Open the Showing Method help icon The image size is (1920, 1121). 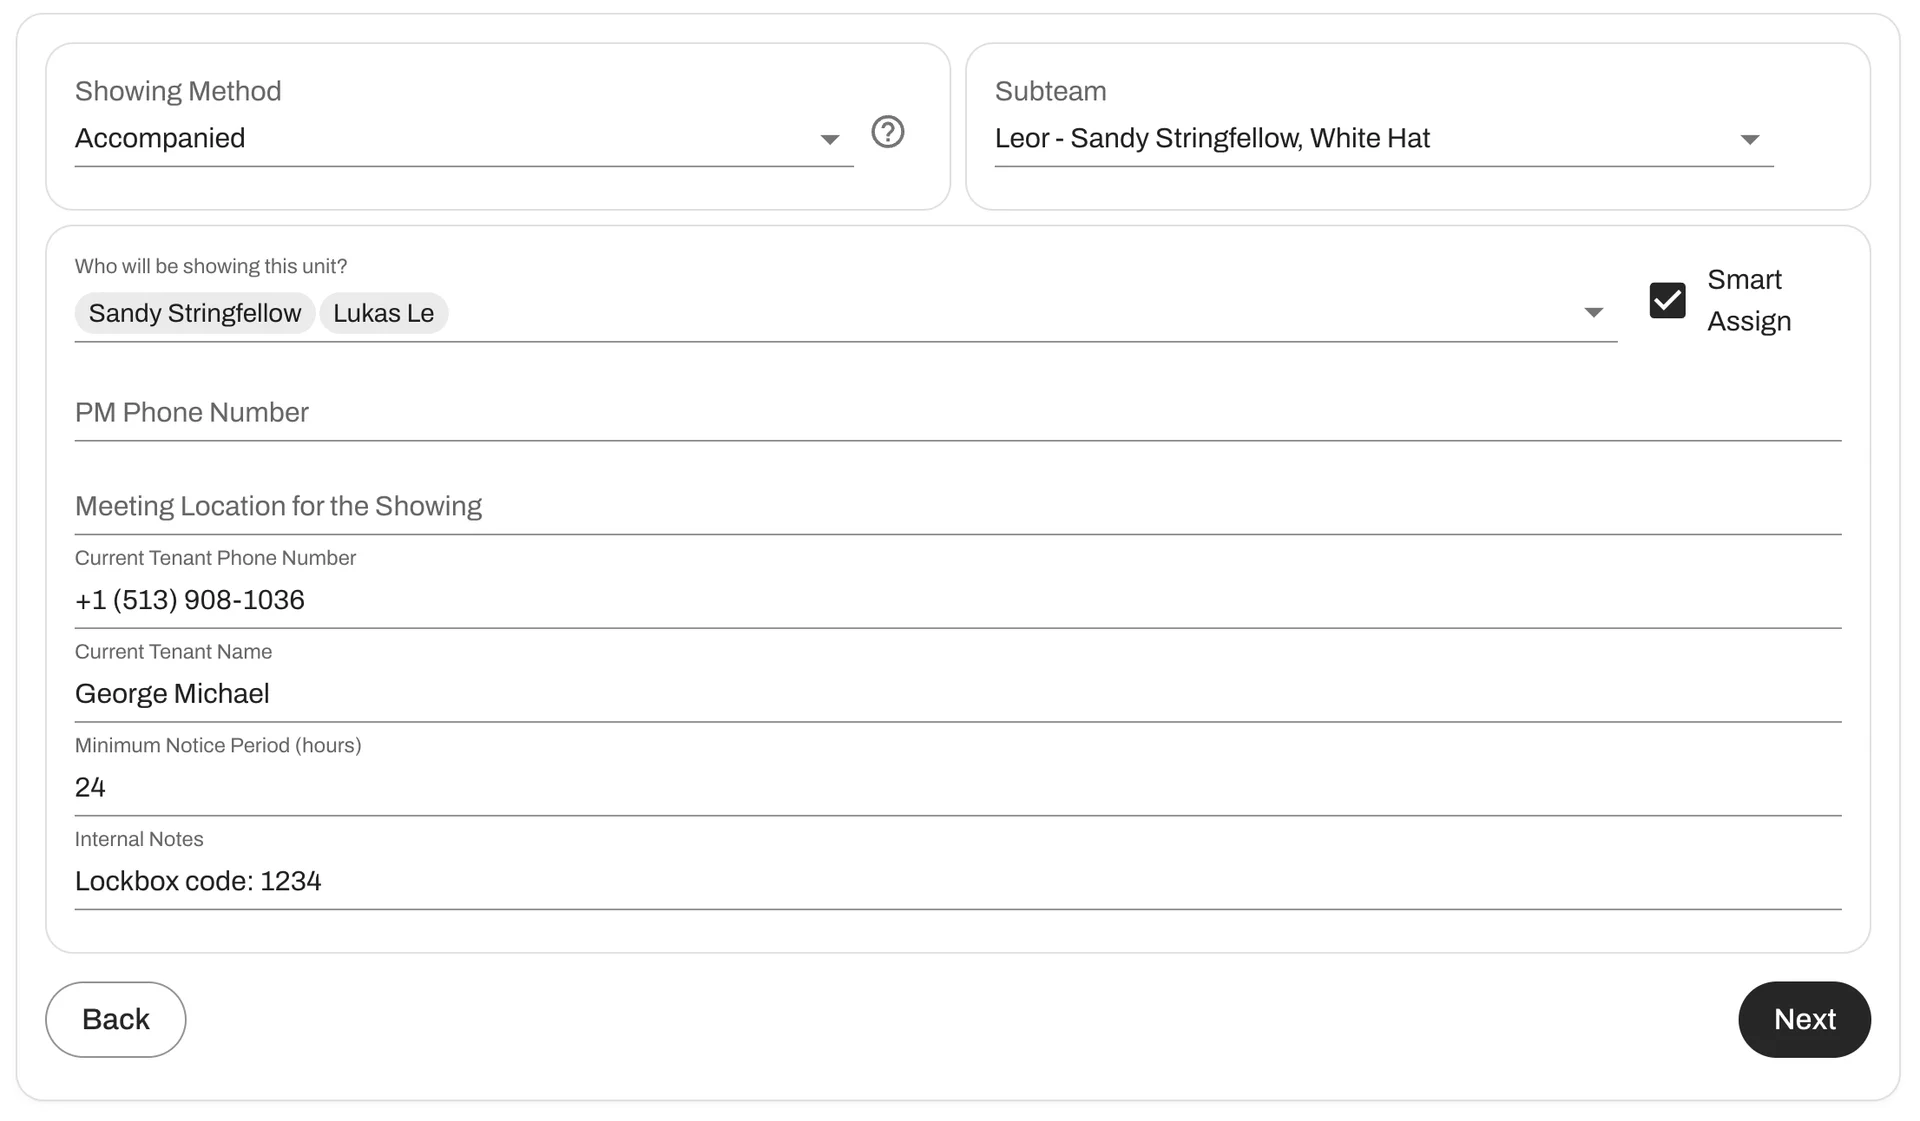887,131
